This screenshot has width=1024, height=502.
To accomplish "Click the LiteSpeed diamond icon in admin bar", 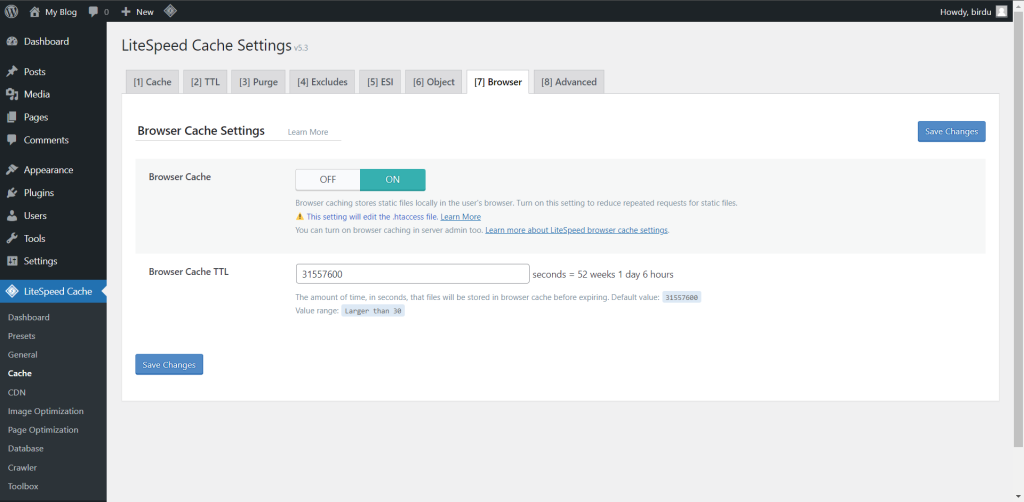I will point(170,11).
